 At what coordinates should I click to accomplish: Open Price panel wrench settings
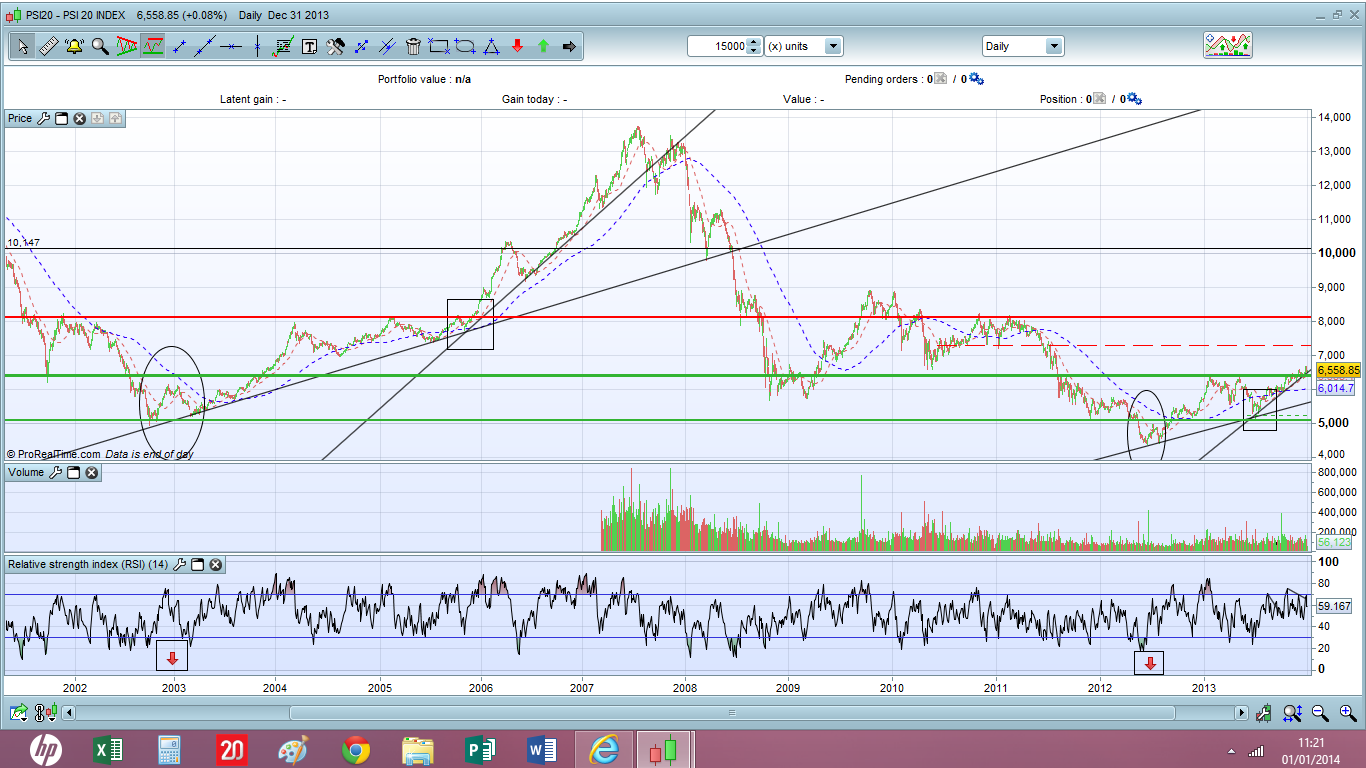43,118
